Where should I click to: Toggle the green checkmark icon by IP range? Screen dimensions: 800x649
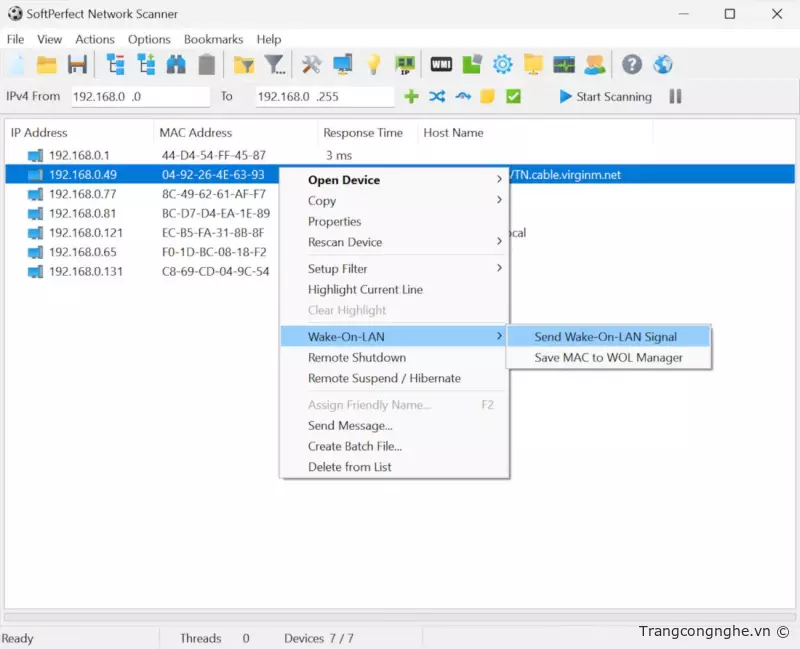513,97
